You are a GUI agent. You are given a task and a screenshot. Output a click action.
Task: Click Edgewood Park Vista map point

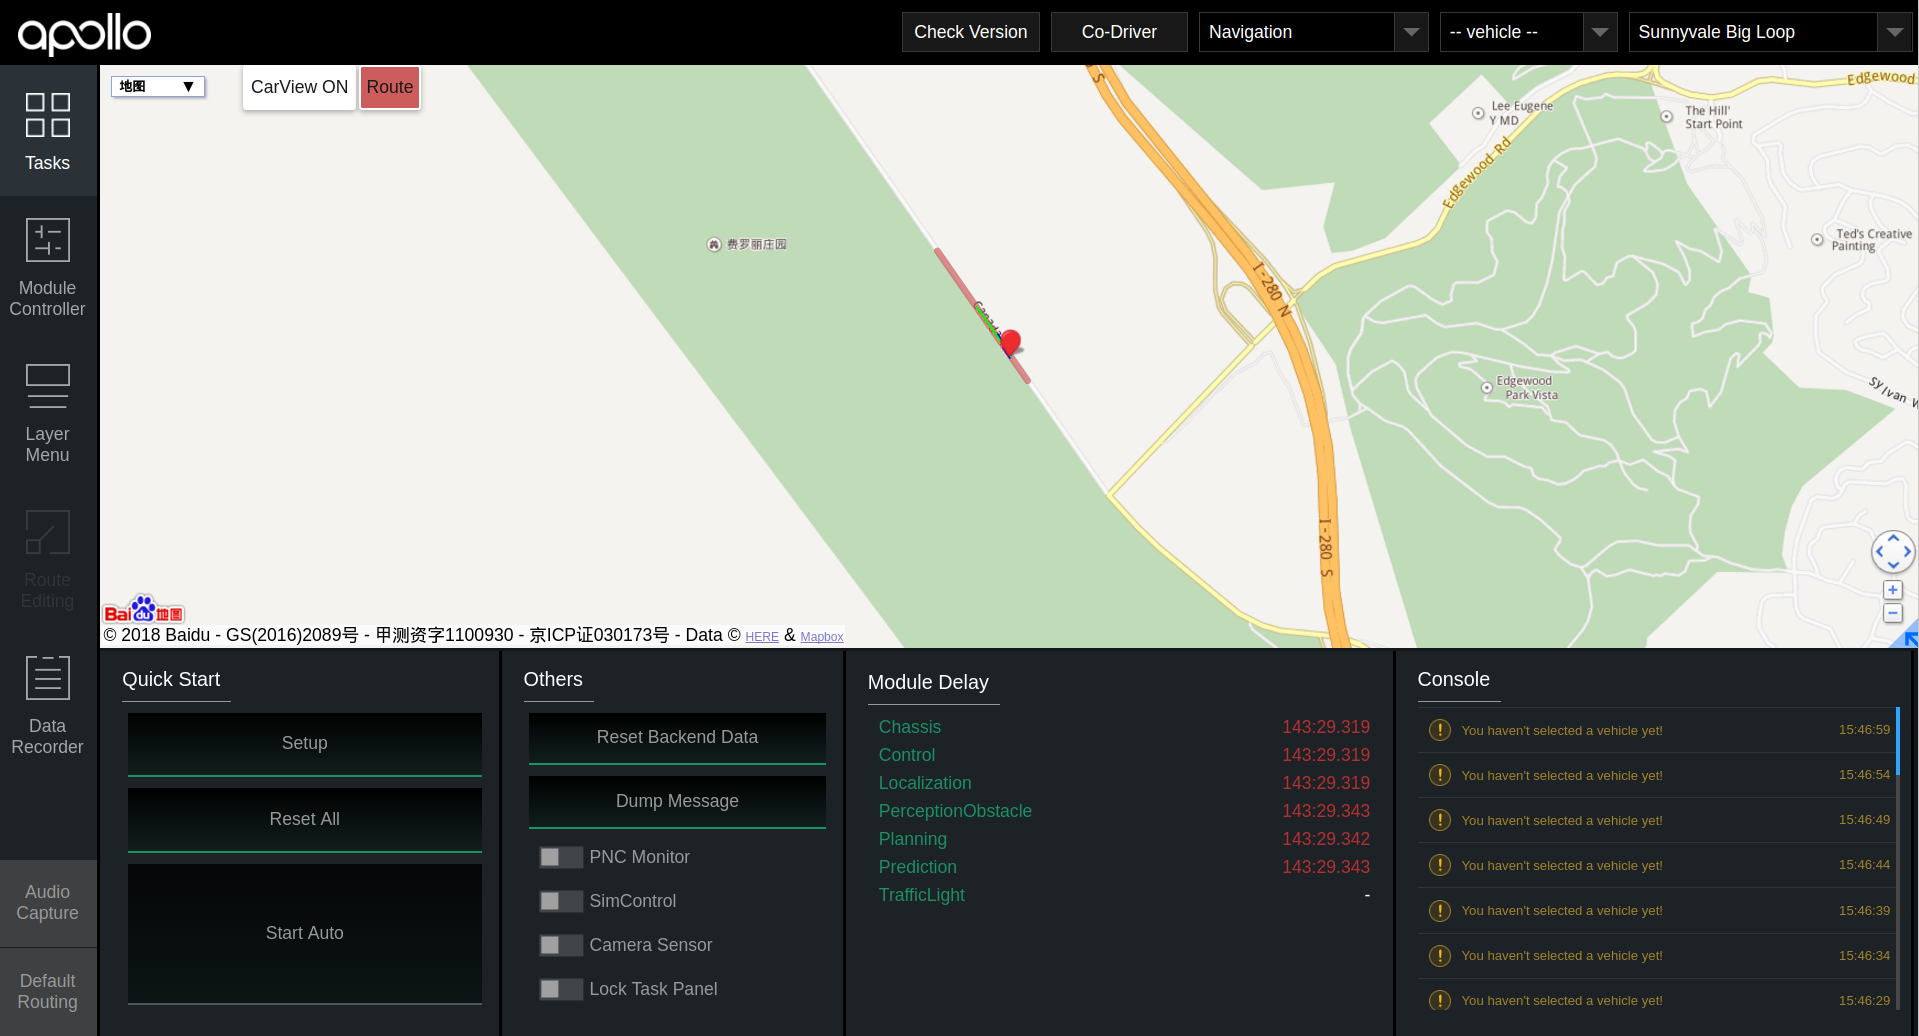pyautogui.click(x=1487, y=388)
